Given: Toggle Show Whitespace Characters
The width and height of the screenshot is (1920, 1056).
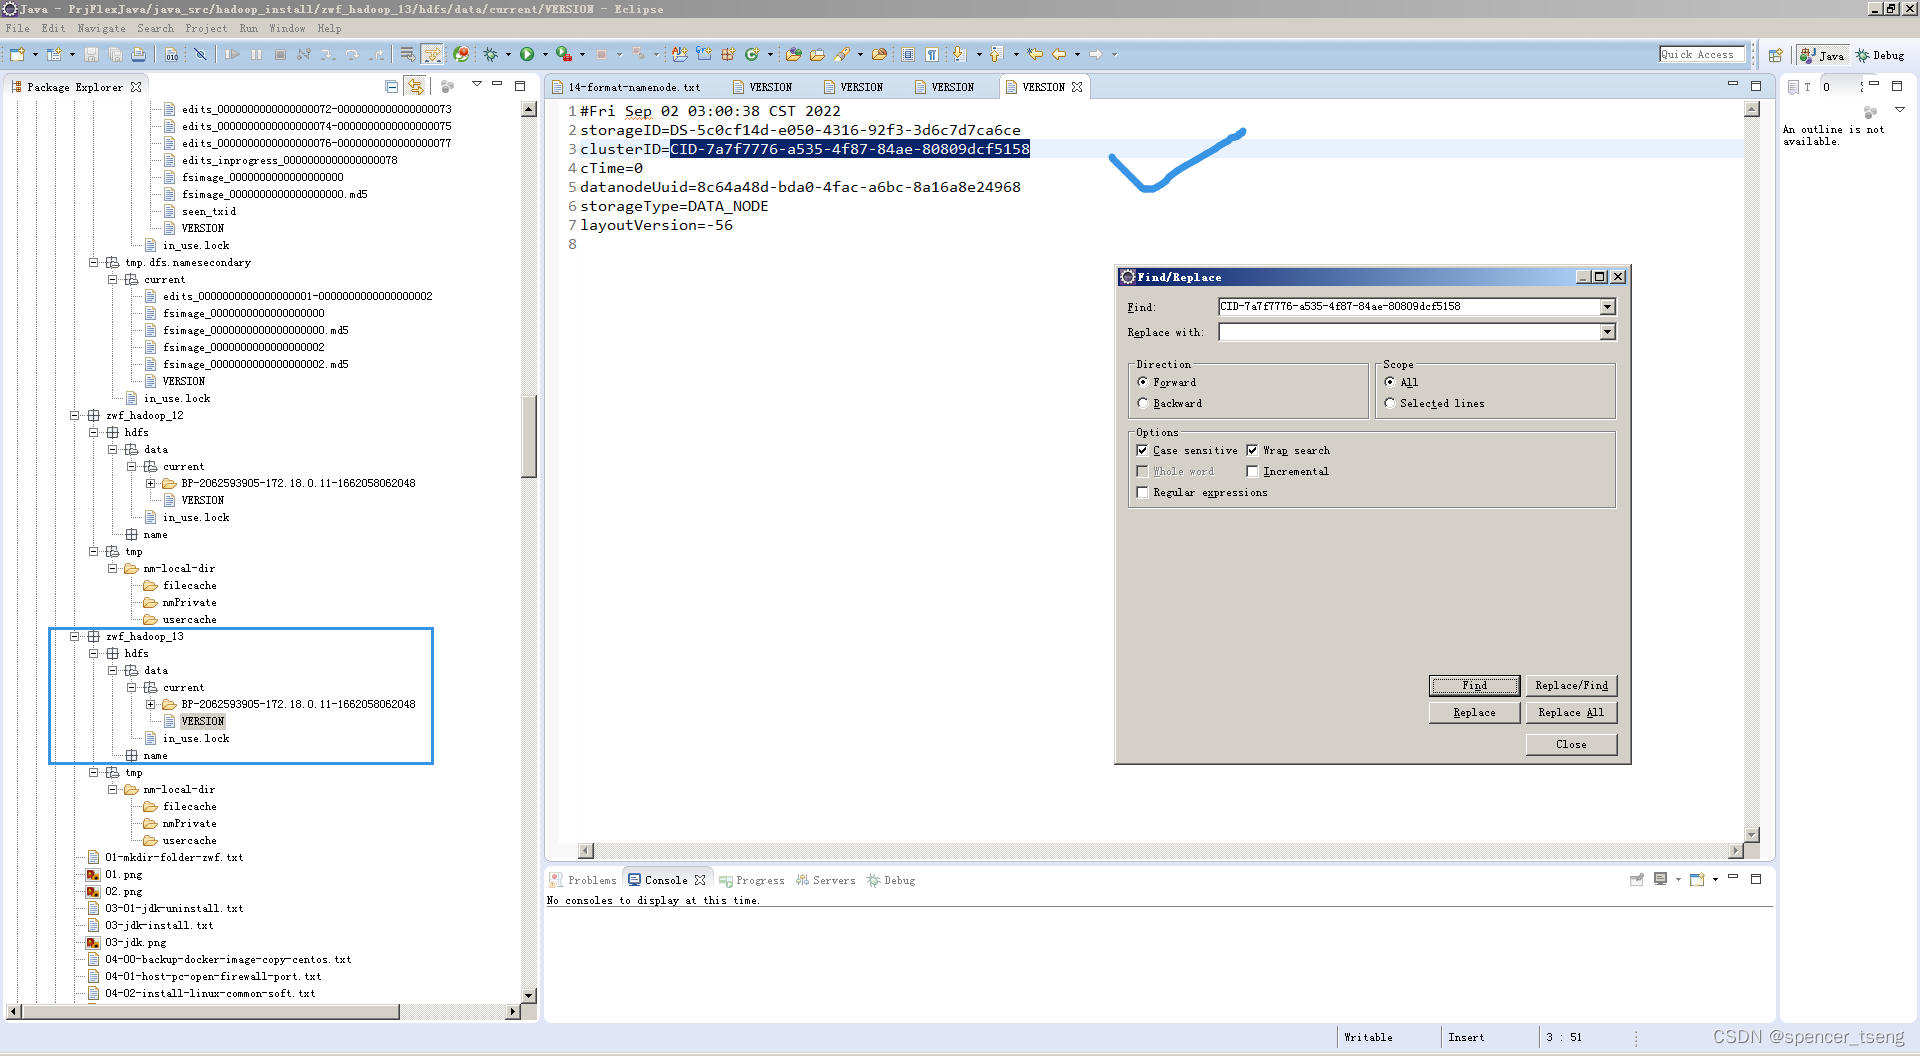Looking at the screenshot, I should point(932,55).
